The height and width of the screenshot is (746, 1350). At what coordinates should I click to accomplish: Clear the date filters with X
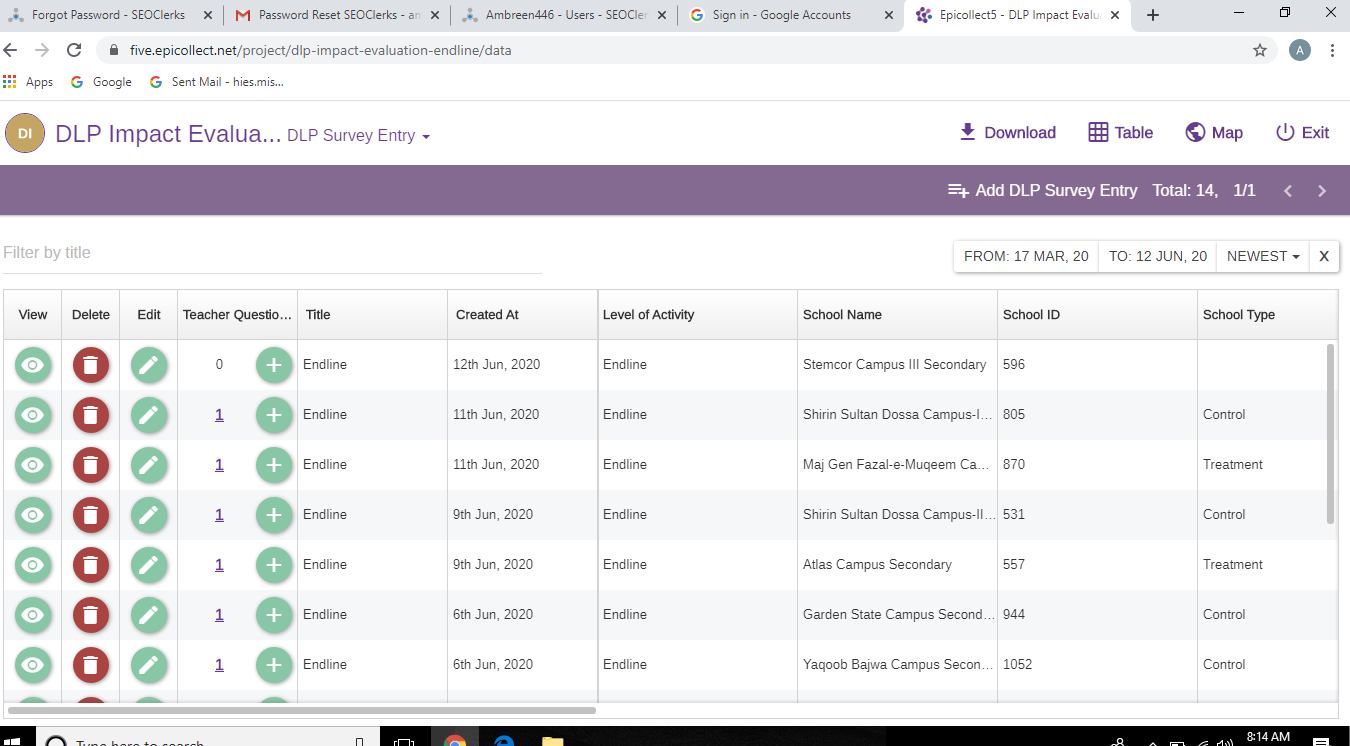1324,256
